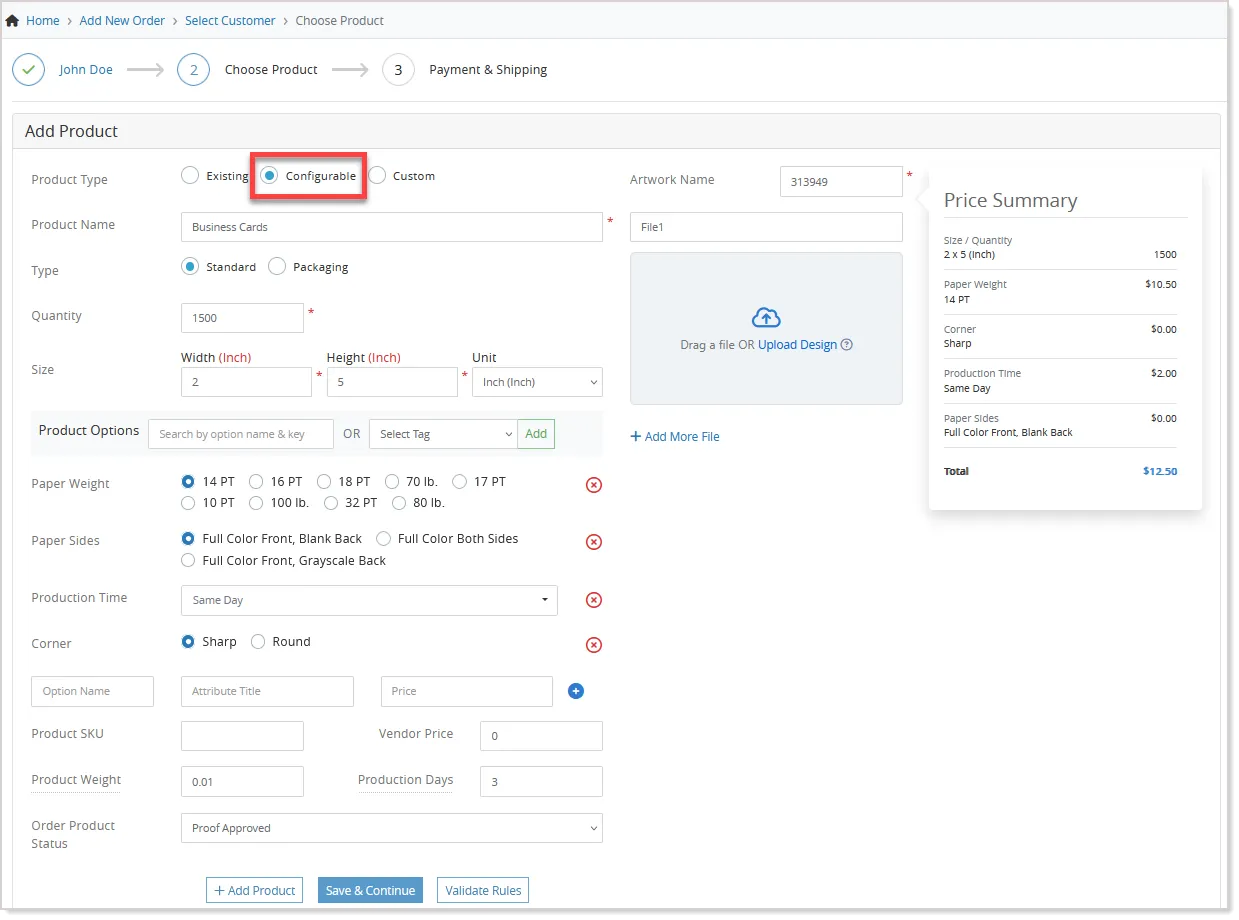Viewport: 1239px width, 920px height.
Task: Remove the Paper Weight option
Action: (x=593, y=485)
